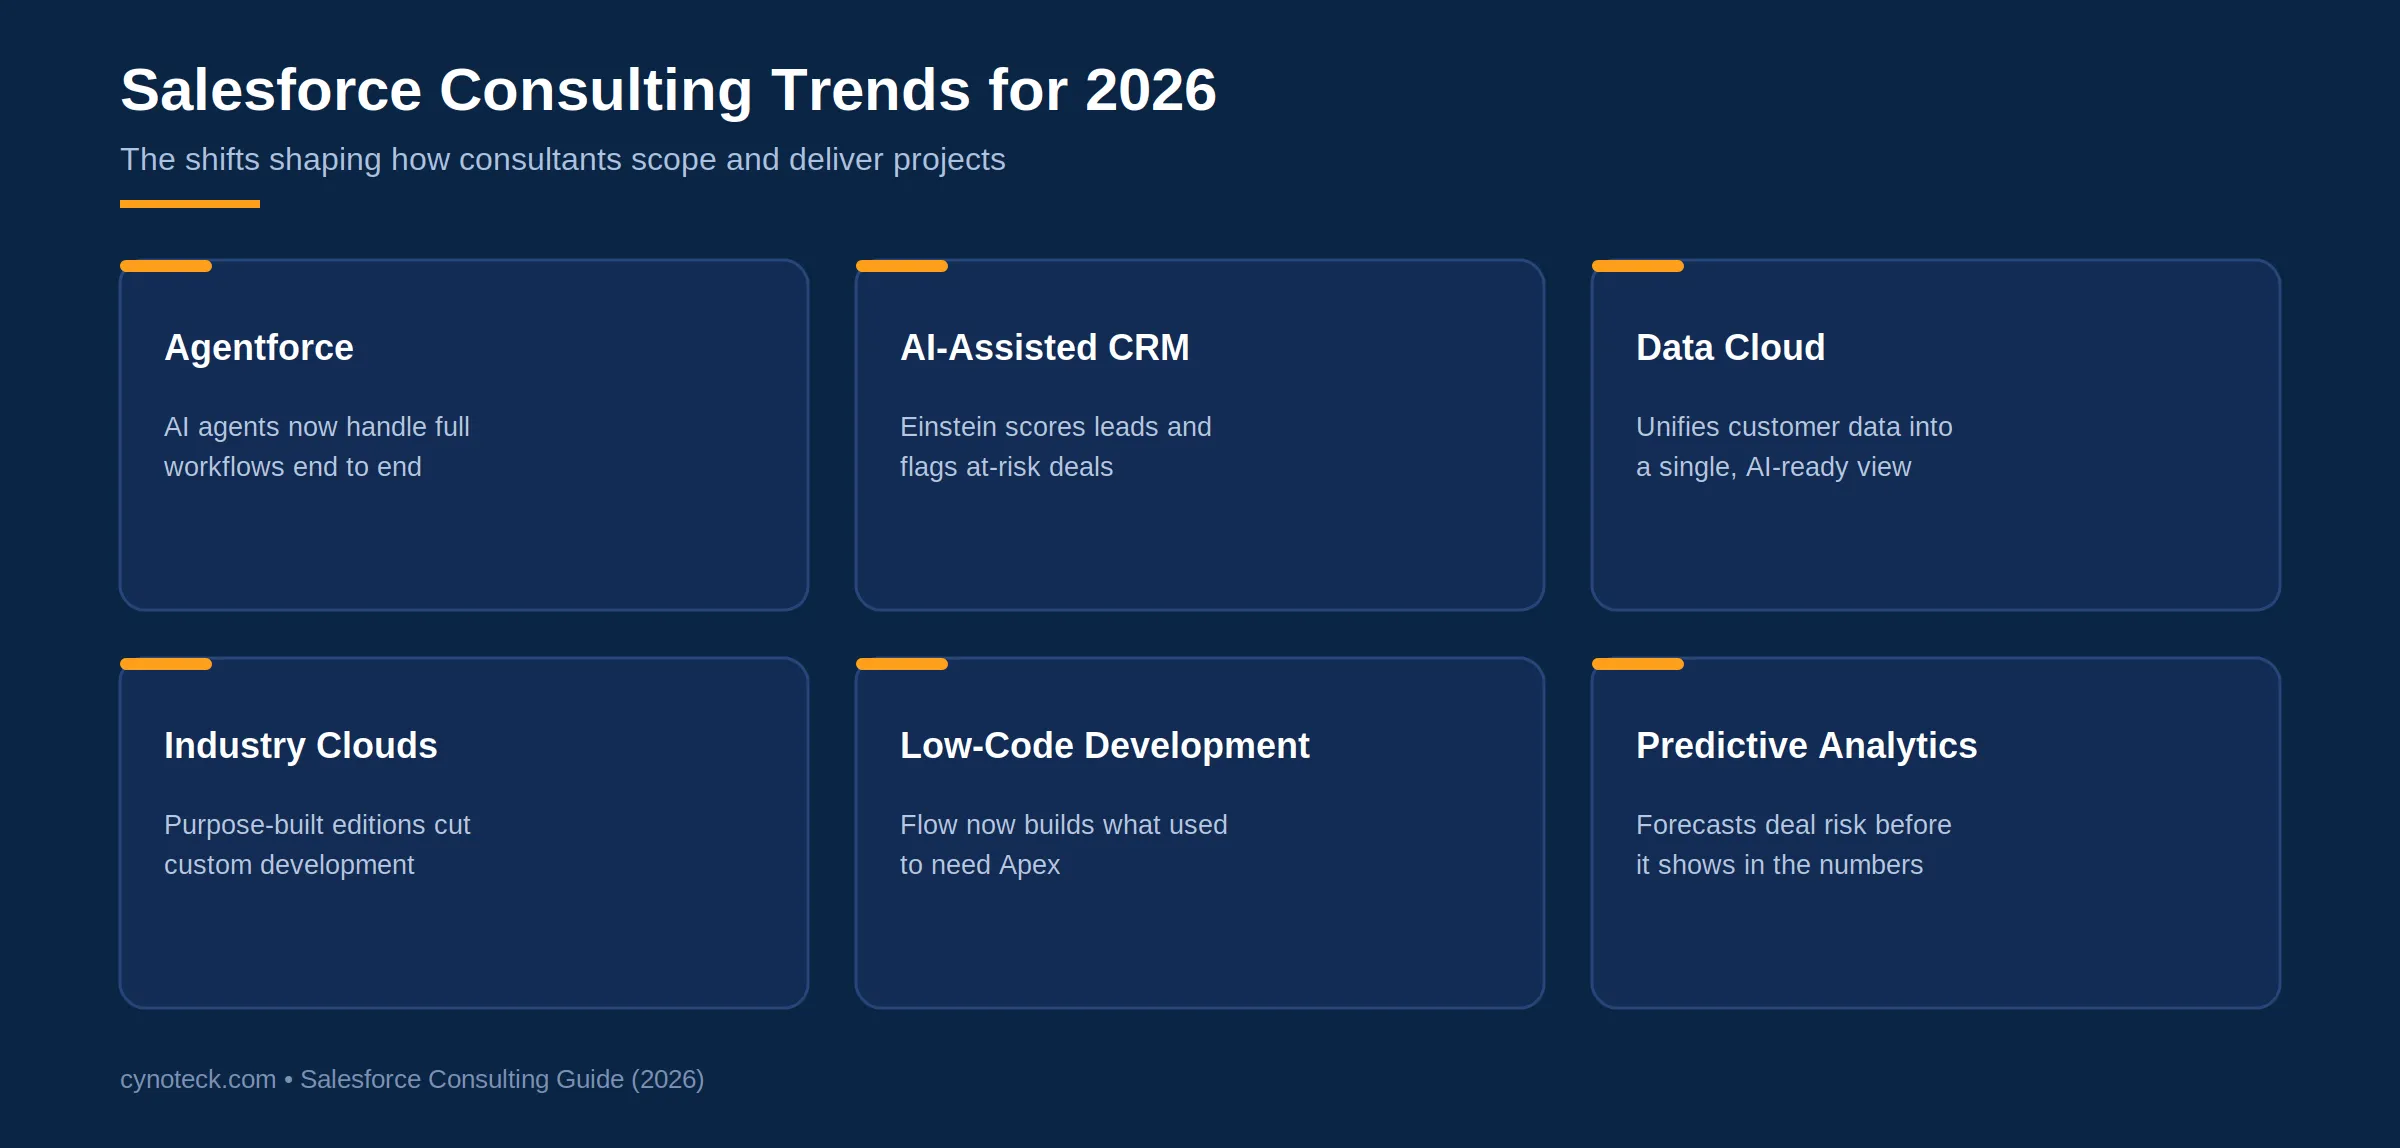Select the Industry Clouds card heading
Viewport: 2400px width, 1148px height.
300,746
